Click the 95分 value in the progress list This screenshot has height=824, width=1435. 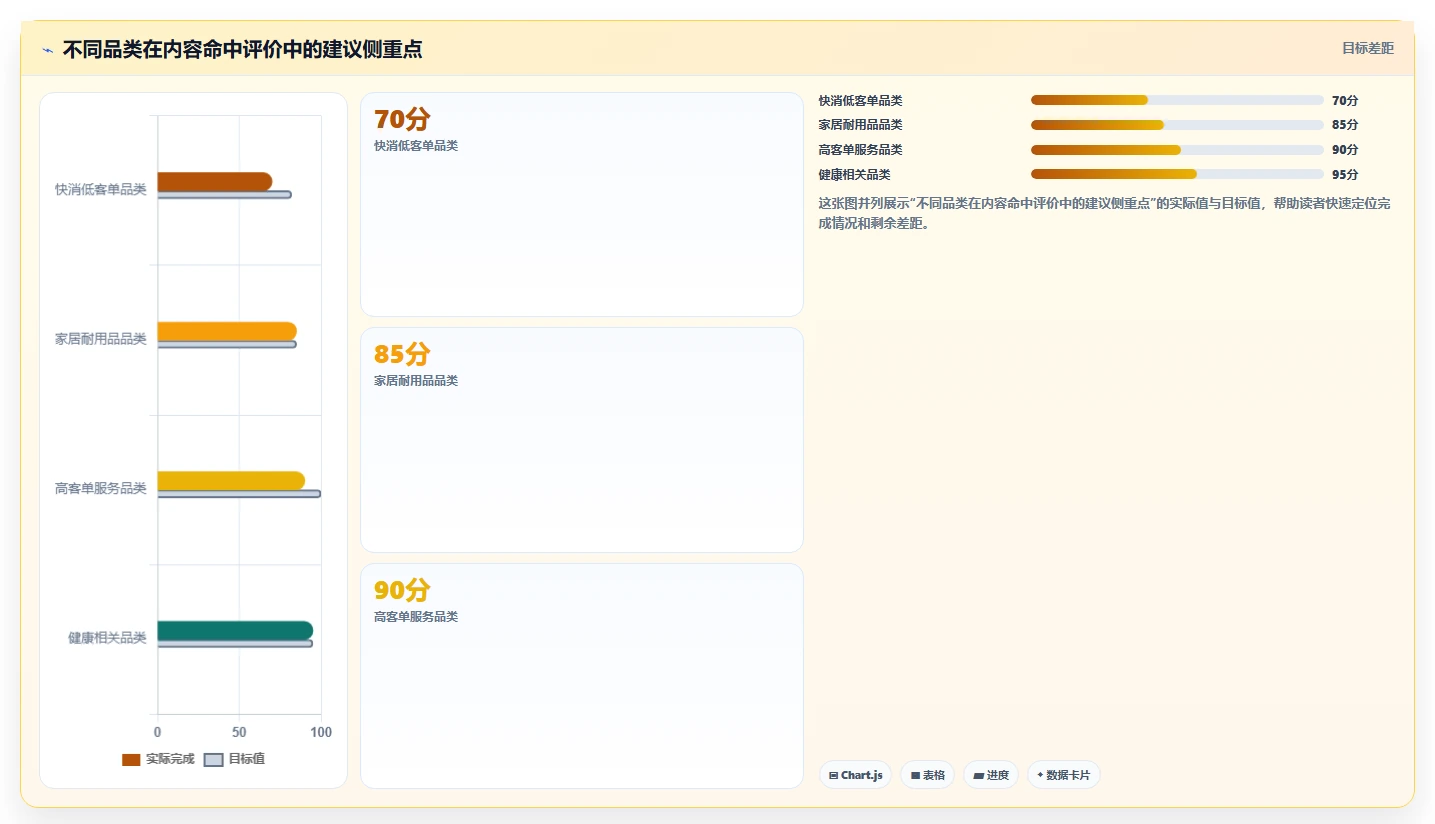click(x=1345, y=174)
